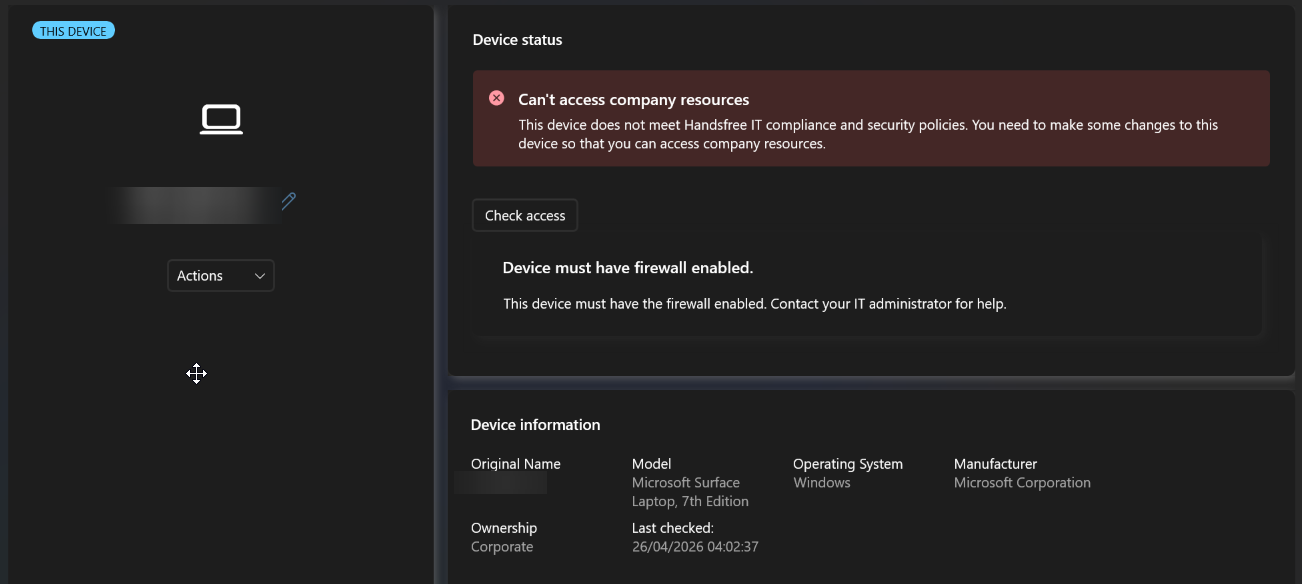The width and height of the screenshot is (1302, 584).
Task: Click "Device must have firewall enabled" title
Action: click(627, 268)
